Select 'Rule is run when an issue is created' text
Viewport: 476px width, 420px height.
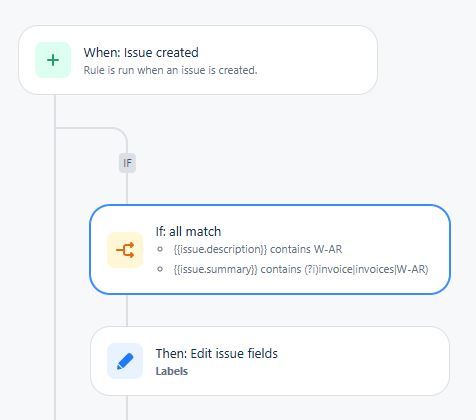coord(170,70)
